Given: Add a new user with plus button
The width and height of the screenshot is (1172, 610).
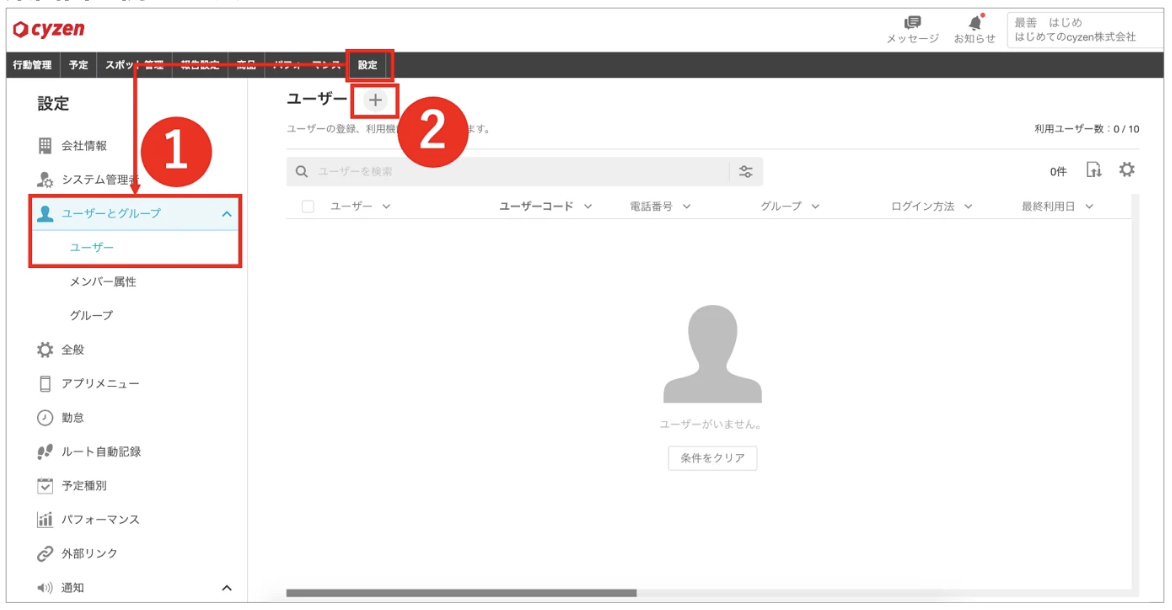Looking at the screenshot, I should (375, 99).
